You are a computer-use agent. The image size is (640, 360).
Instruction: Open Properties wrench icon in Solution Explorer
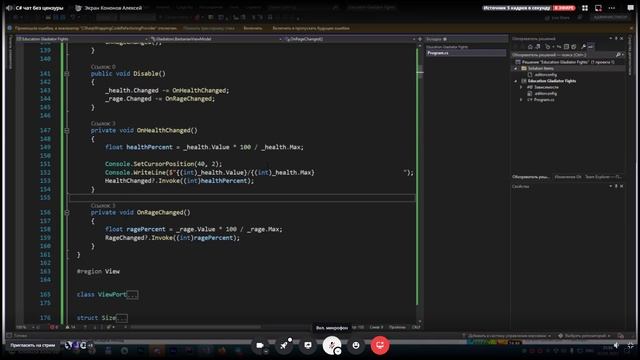pos(584,47)
